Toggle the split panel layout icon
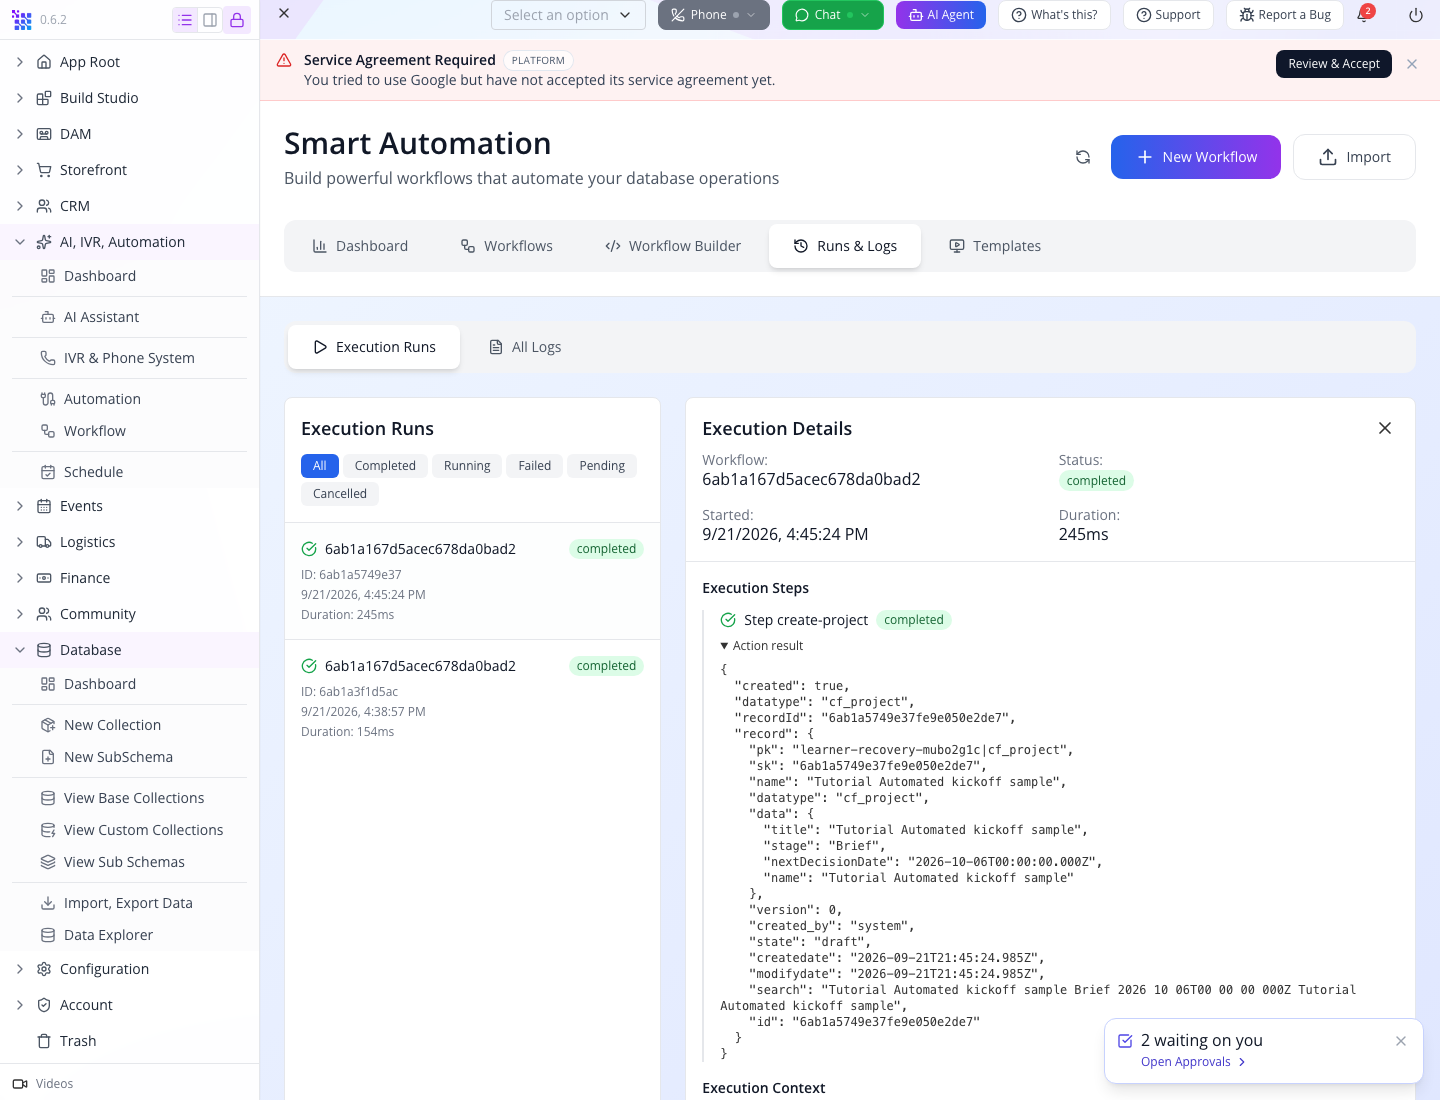Image resolution: width=1440 pixels, height=1100 pixels. coord(210,20)
